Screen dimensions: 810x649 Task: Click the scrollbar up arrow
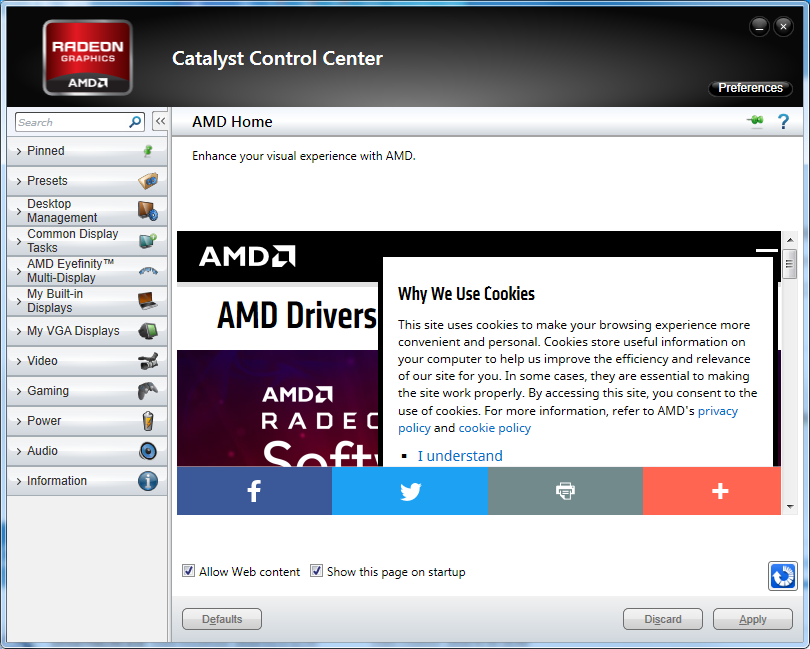(x=790, y=240)
